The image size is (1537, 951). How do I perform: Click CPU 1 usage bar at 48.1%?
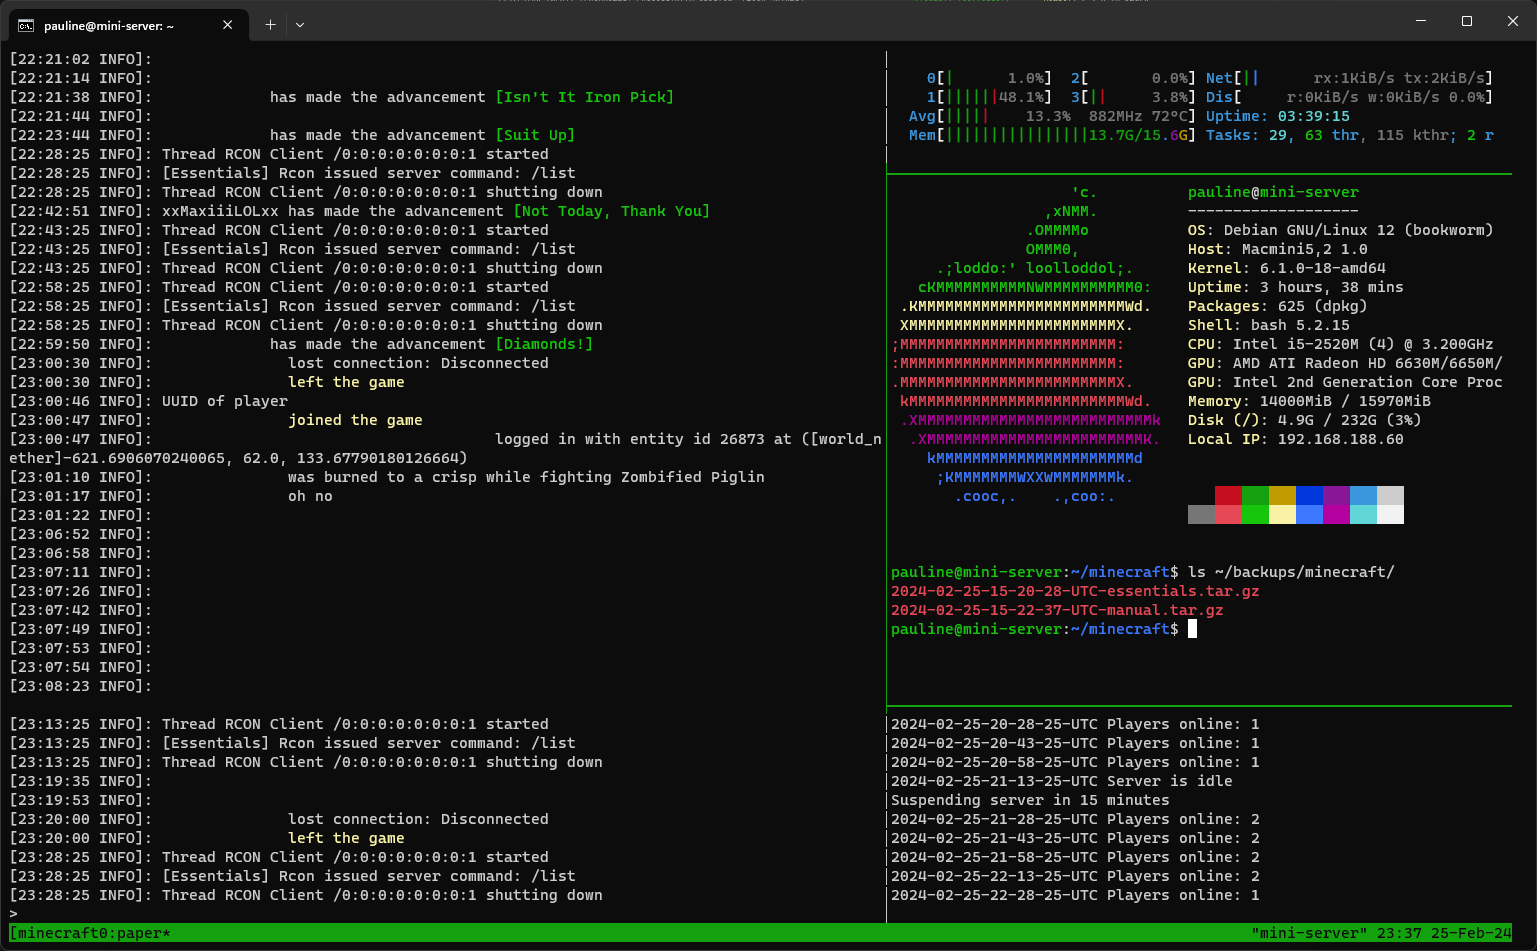[990, 97]
